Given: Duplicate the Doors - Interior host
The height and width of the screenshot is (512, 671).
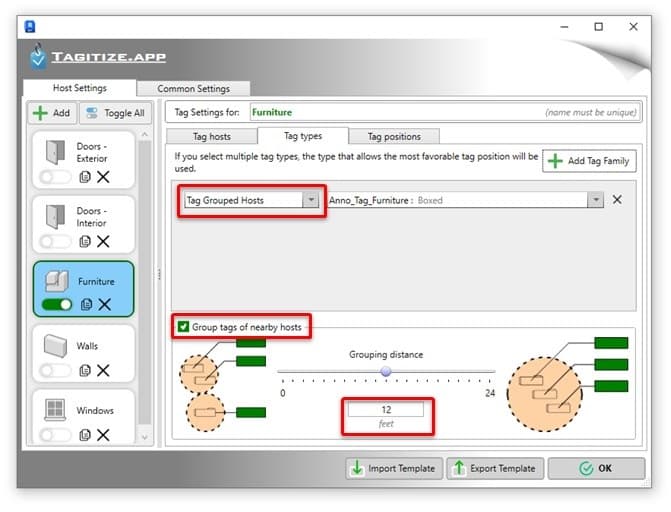Looking at the screenshot, I should point(85,241).
